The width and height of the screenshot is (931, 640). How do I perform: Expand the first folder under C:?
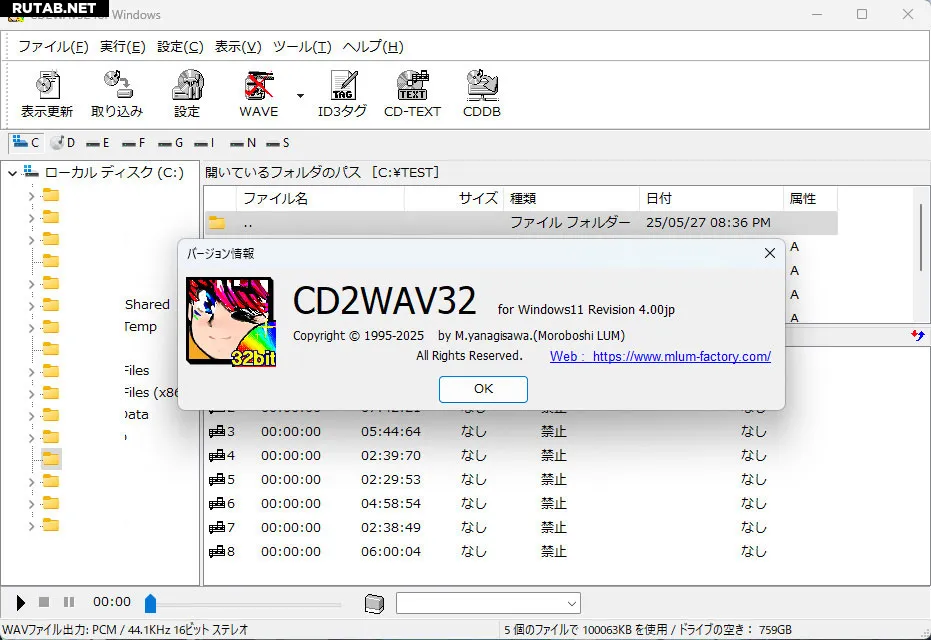coord(31,196)
